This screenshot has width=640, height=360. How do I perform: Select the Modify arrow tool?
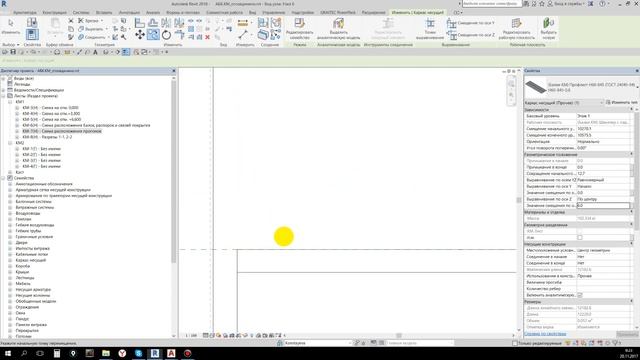(x=11, y=26)
